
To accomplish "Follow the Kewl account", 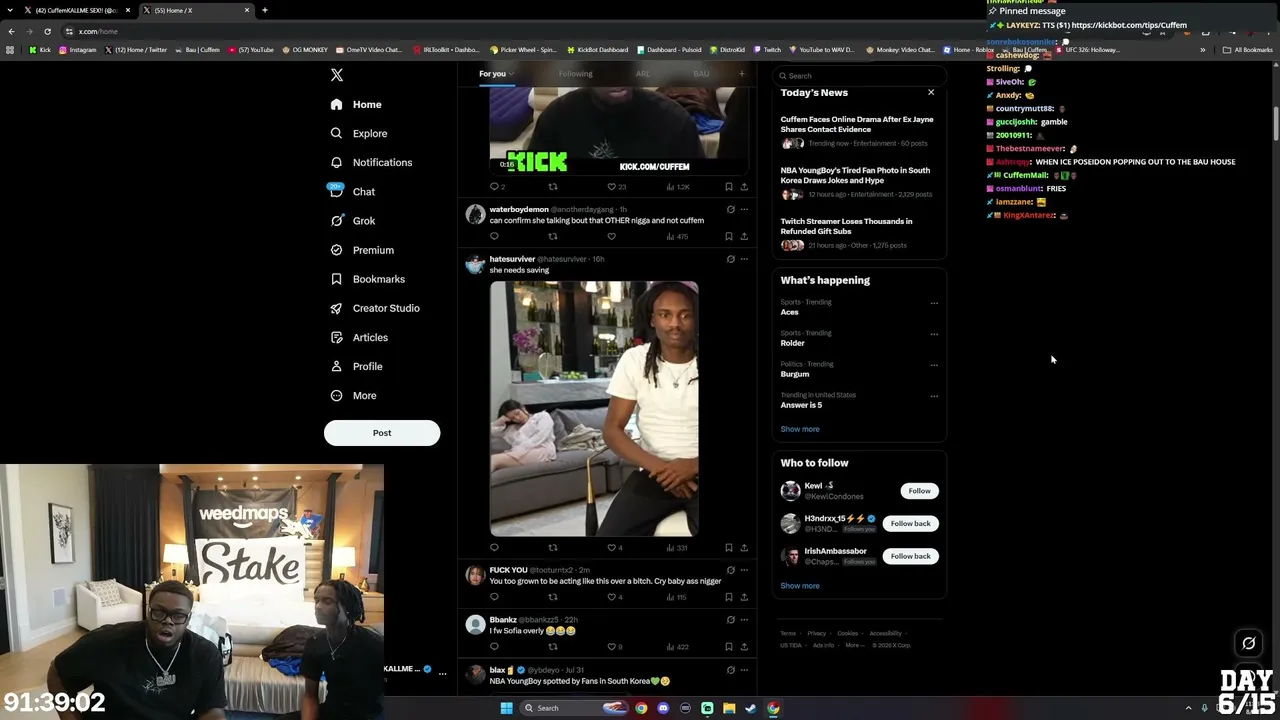I will coord(919,491).
